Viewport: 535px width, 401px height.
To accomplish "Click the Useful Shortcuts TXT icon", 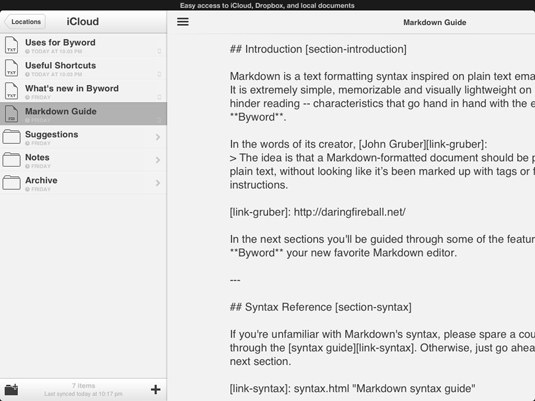I will 11,68.
